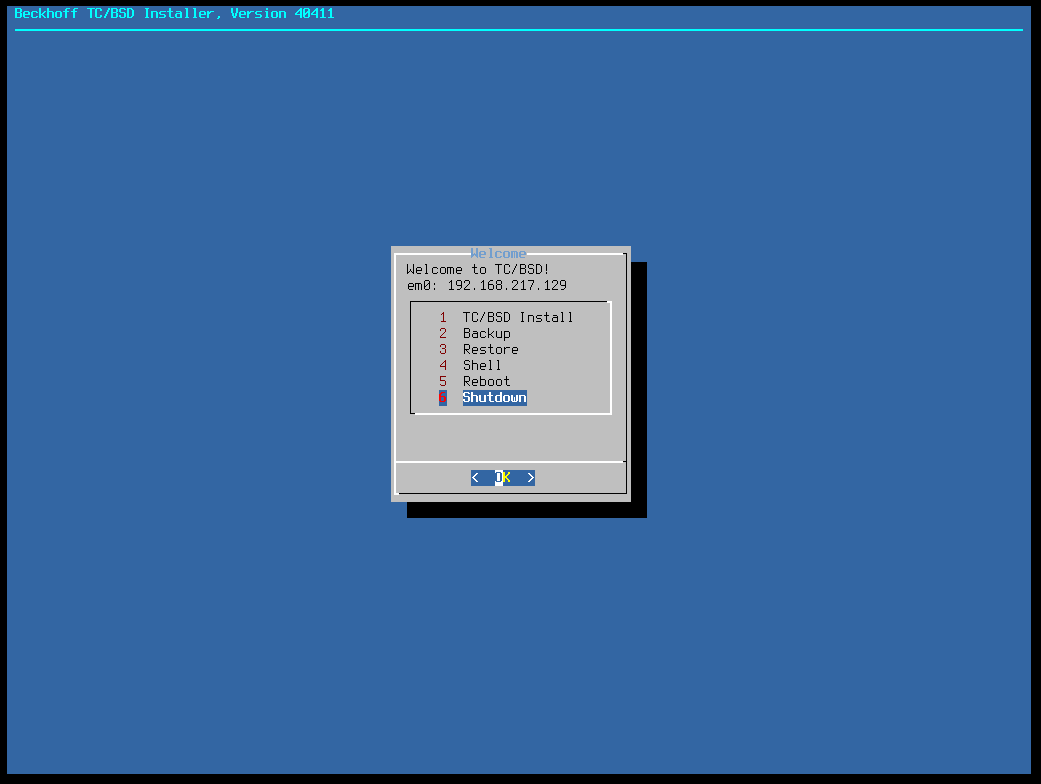The image size is (1041, 784).
Task: Click the Welcome dialog title
Action: 498,254
